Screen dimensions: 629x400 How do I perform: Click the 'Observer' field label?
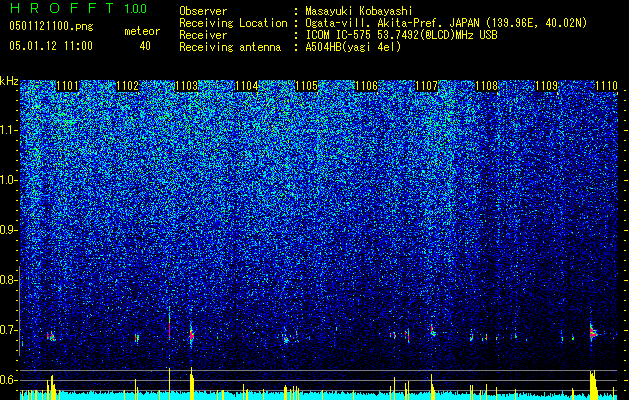coord(203,11)
